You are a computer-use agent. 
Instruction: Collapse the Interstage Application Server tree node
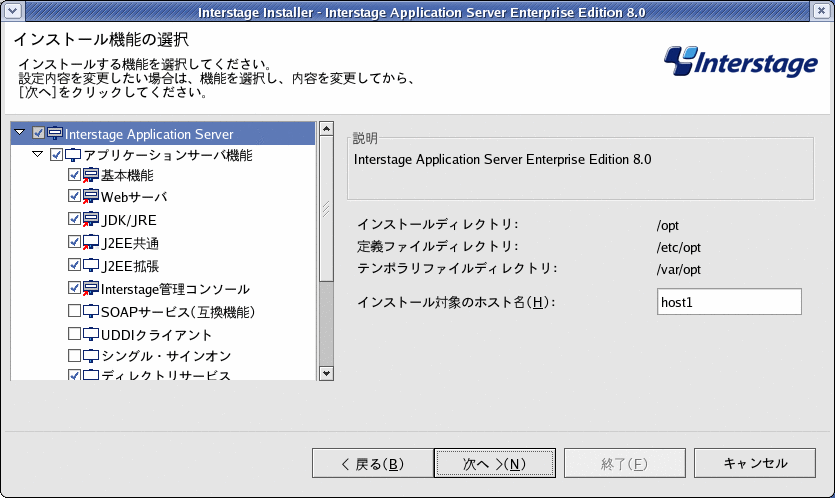pyautogui.click(x=20, y=132)
